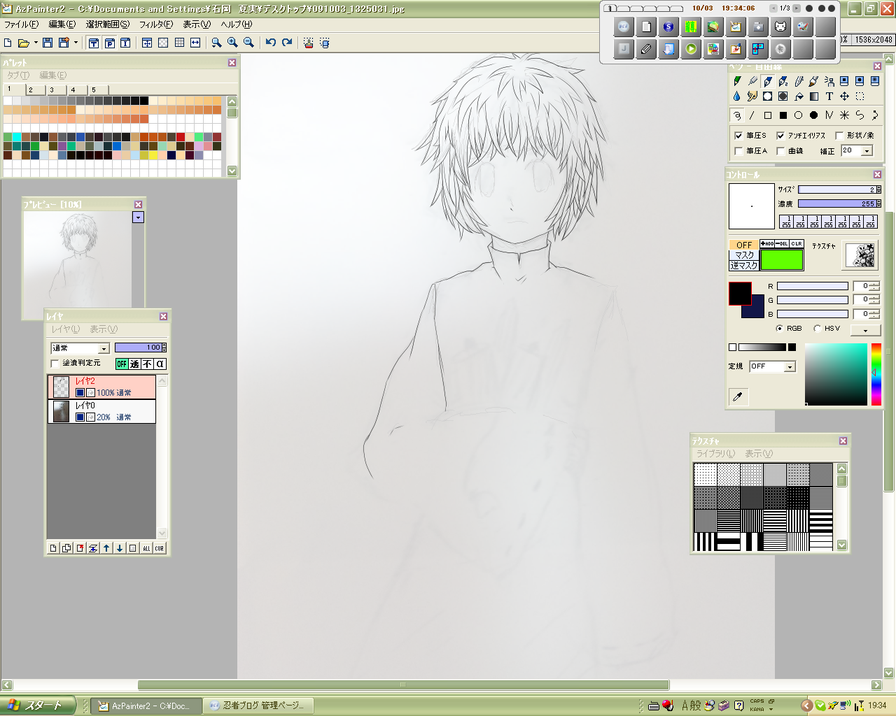The height and width of the screenshot is (716, 896).
Task: Click the mask OFF button
Action: tap(744, 245)
